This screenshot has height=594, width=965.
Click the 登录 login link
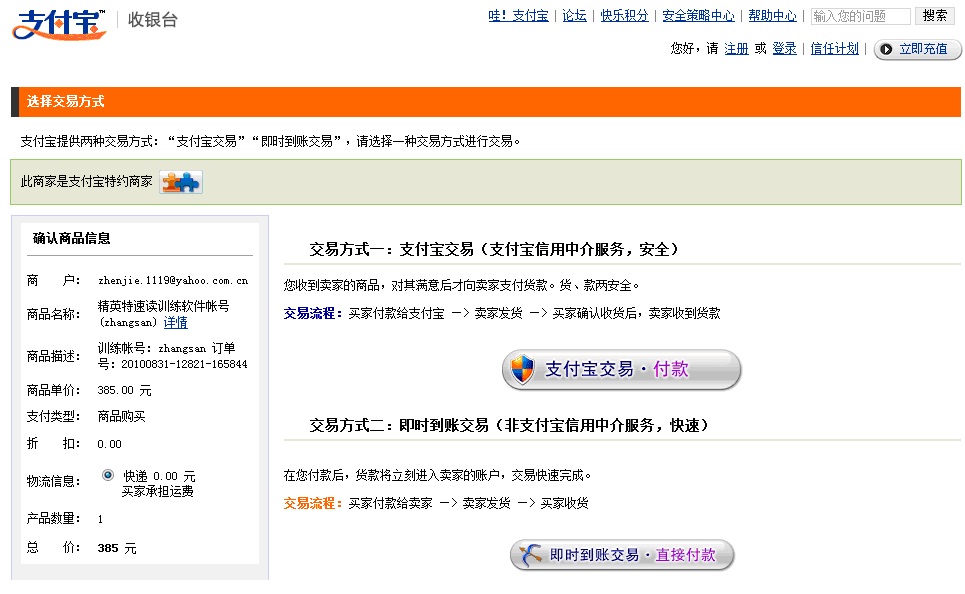pos(784,49)
